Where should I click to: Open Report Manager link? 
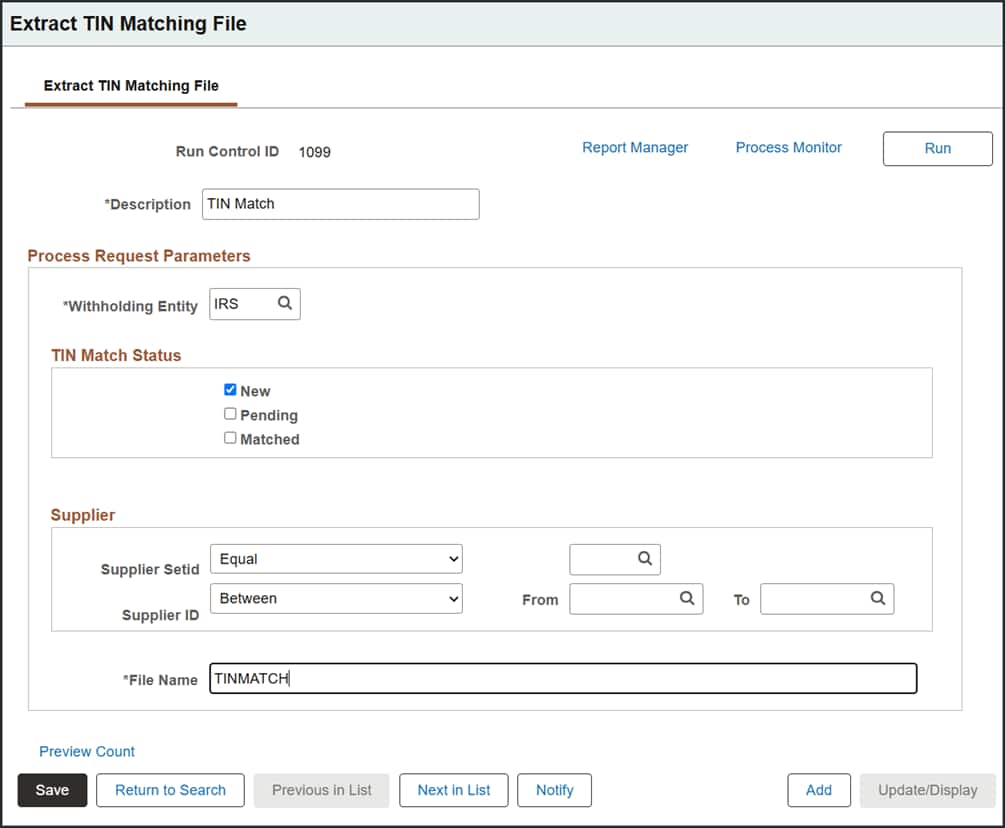pyautogui.click(x=635, y=147)
